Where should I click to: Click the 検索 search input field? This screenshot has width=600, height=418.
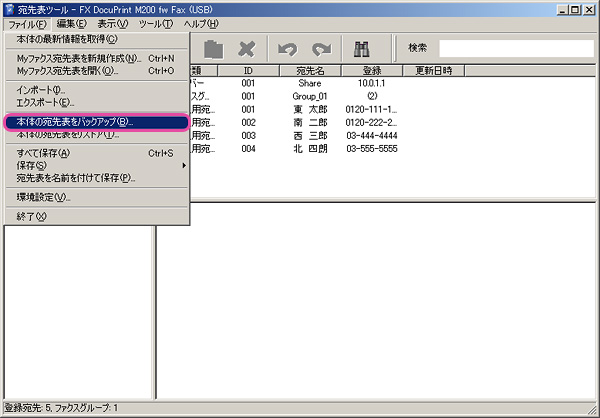click(515, 48)
